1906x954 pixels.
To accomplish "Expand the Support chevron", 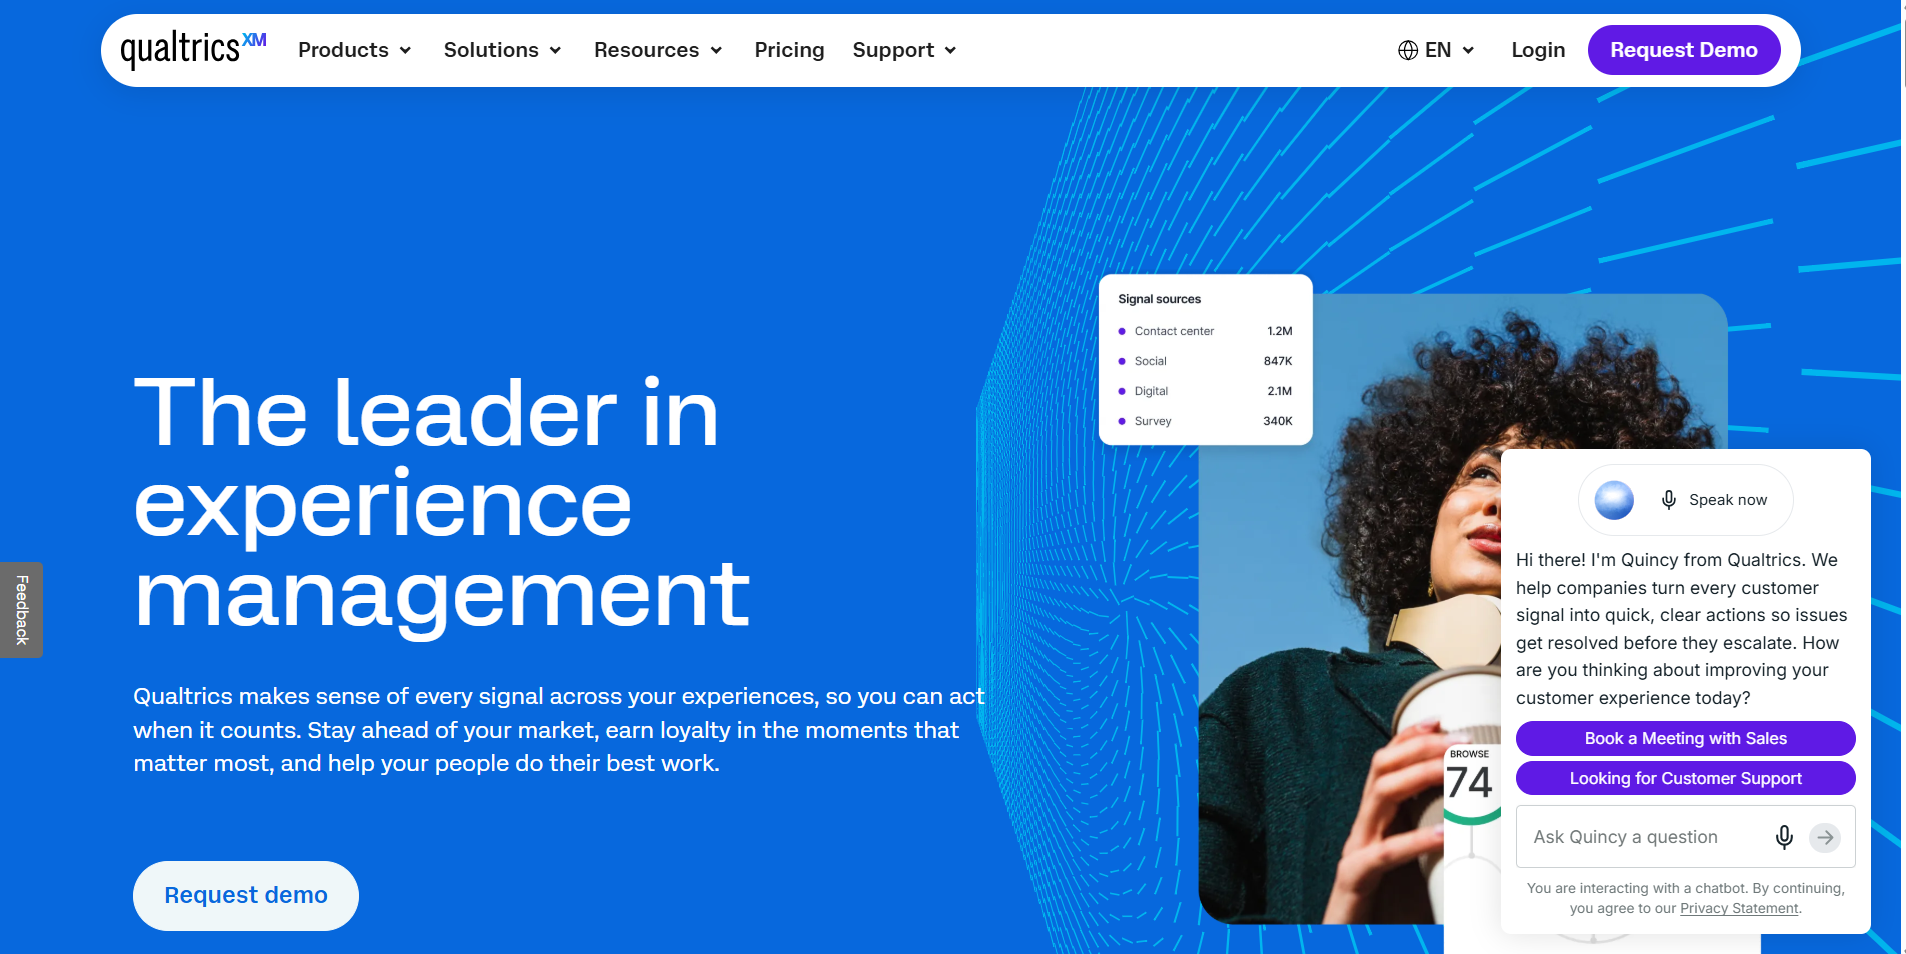I will pos(950,51).
